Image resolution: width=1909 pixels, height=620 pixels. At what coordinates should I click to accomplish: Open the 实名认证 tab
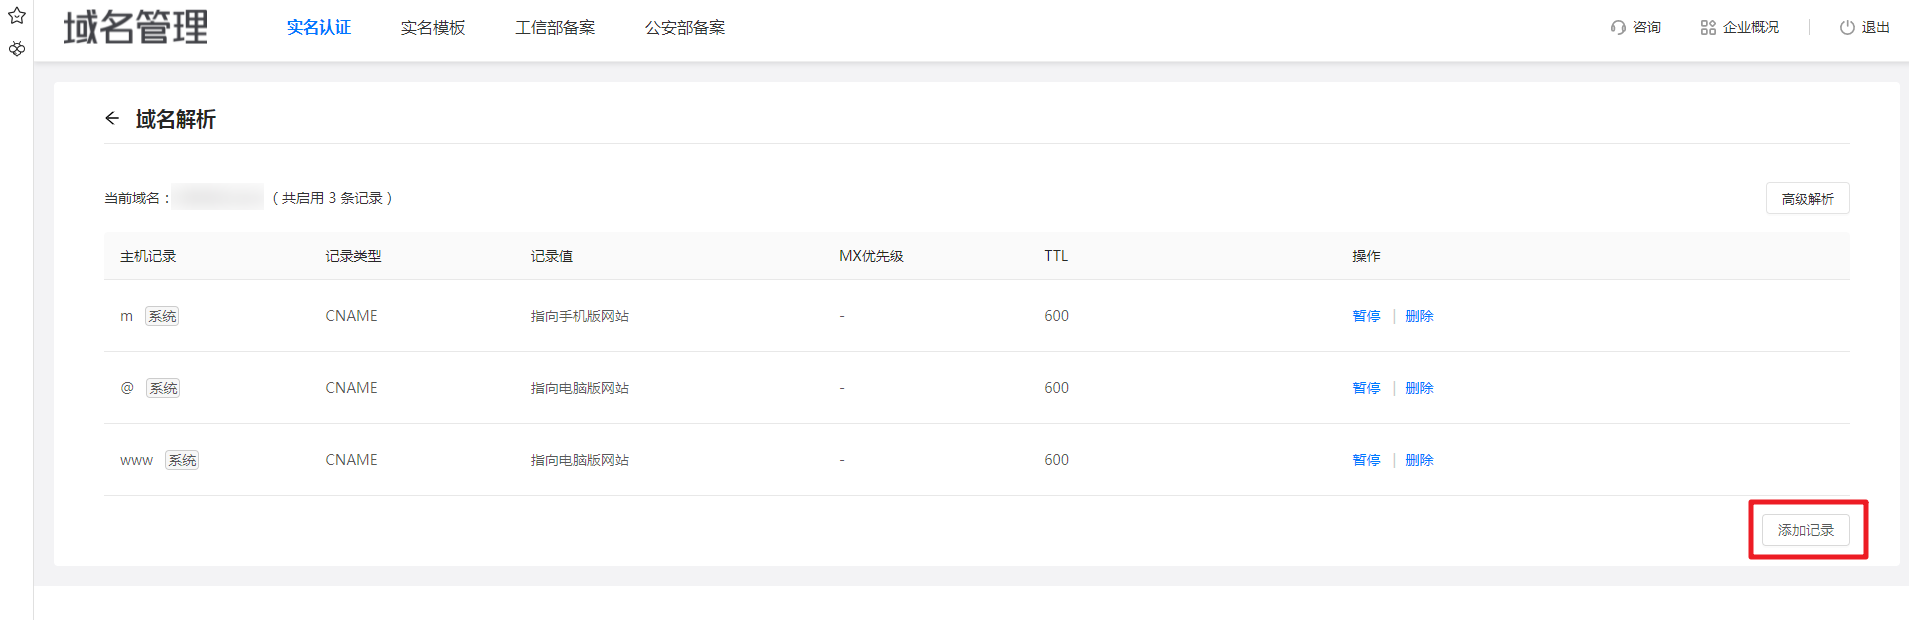click(318, 28)
